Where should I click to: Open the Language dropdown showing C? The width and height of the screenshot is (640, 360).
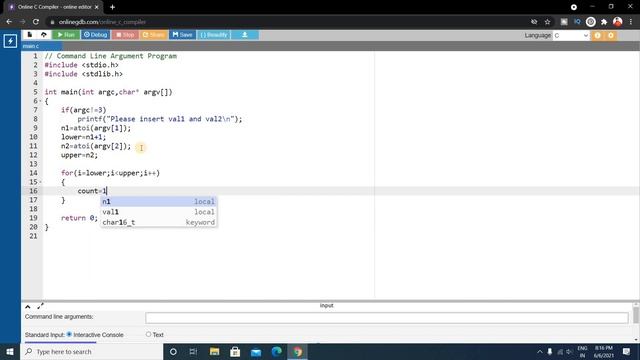coord(571,36)
